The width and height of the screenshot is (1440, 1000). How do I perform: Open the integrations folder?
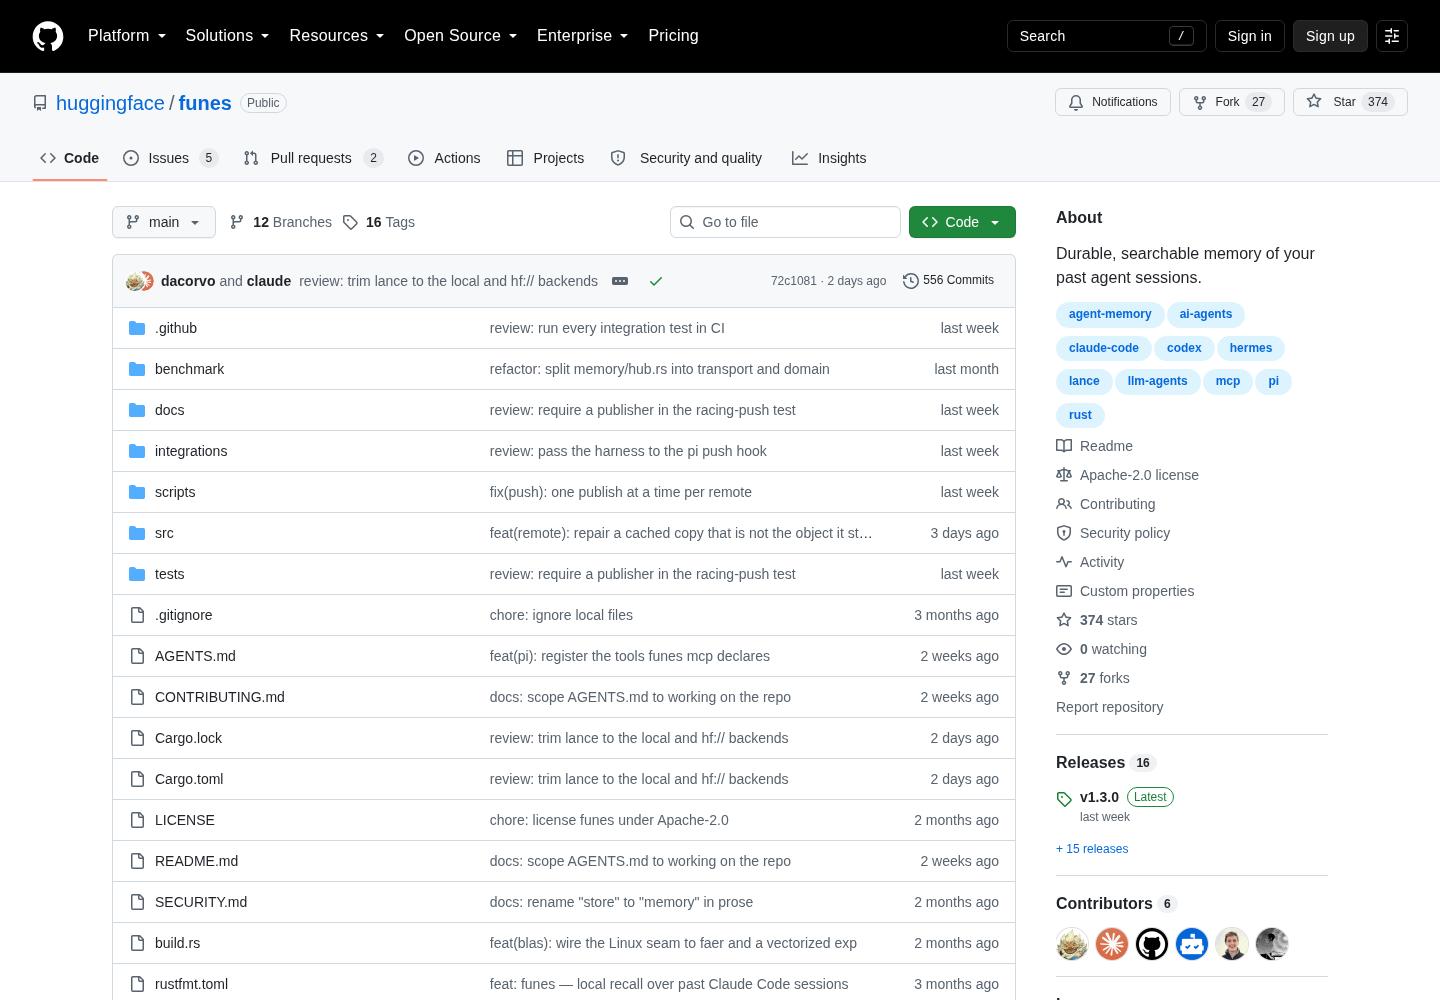[x=191, y=451]
